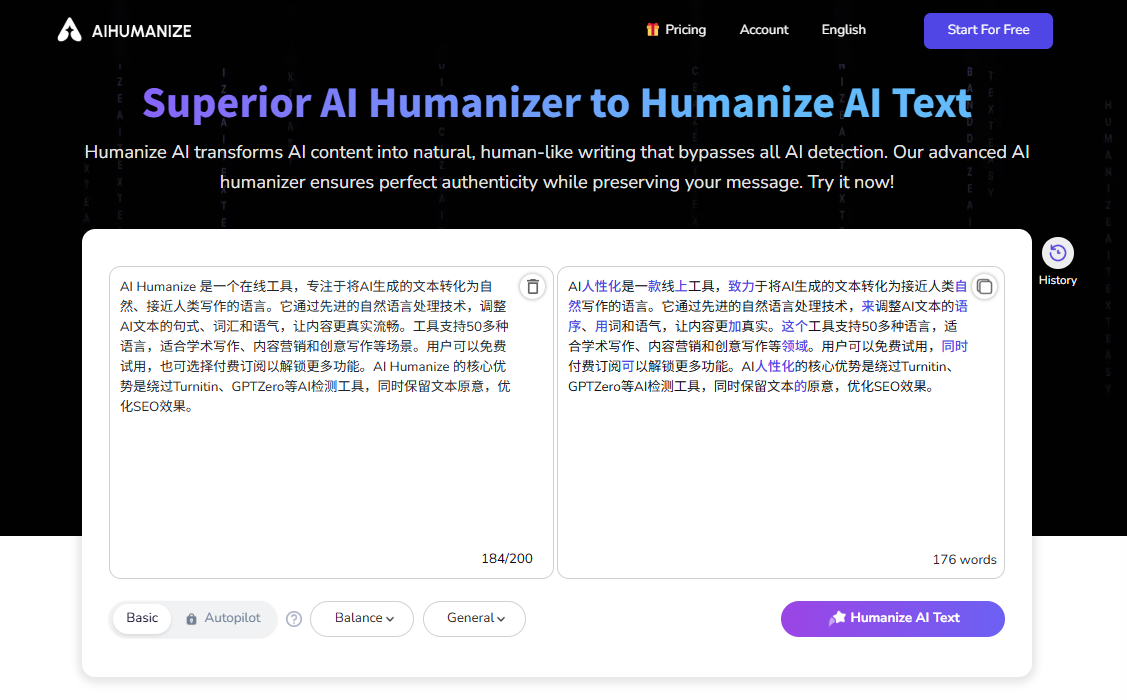
Task: Clear input text with trash icon
Action: point(533,287)
